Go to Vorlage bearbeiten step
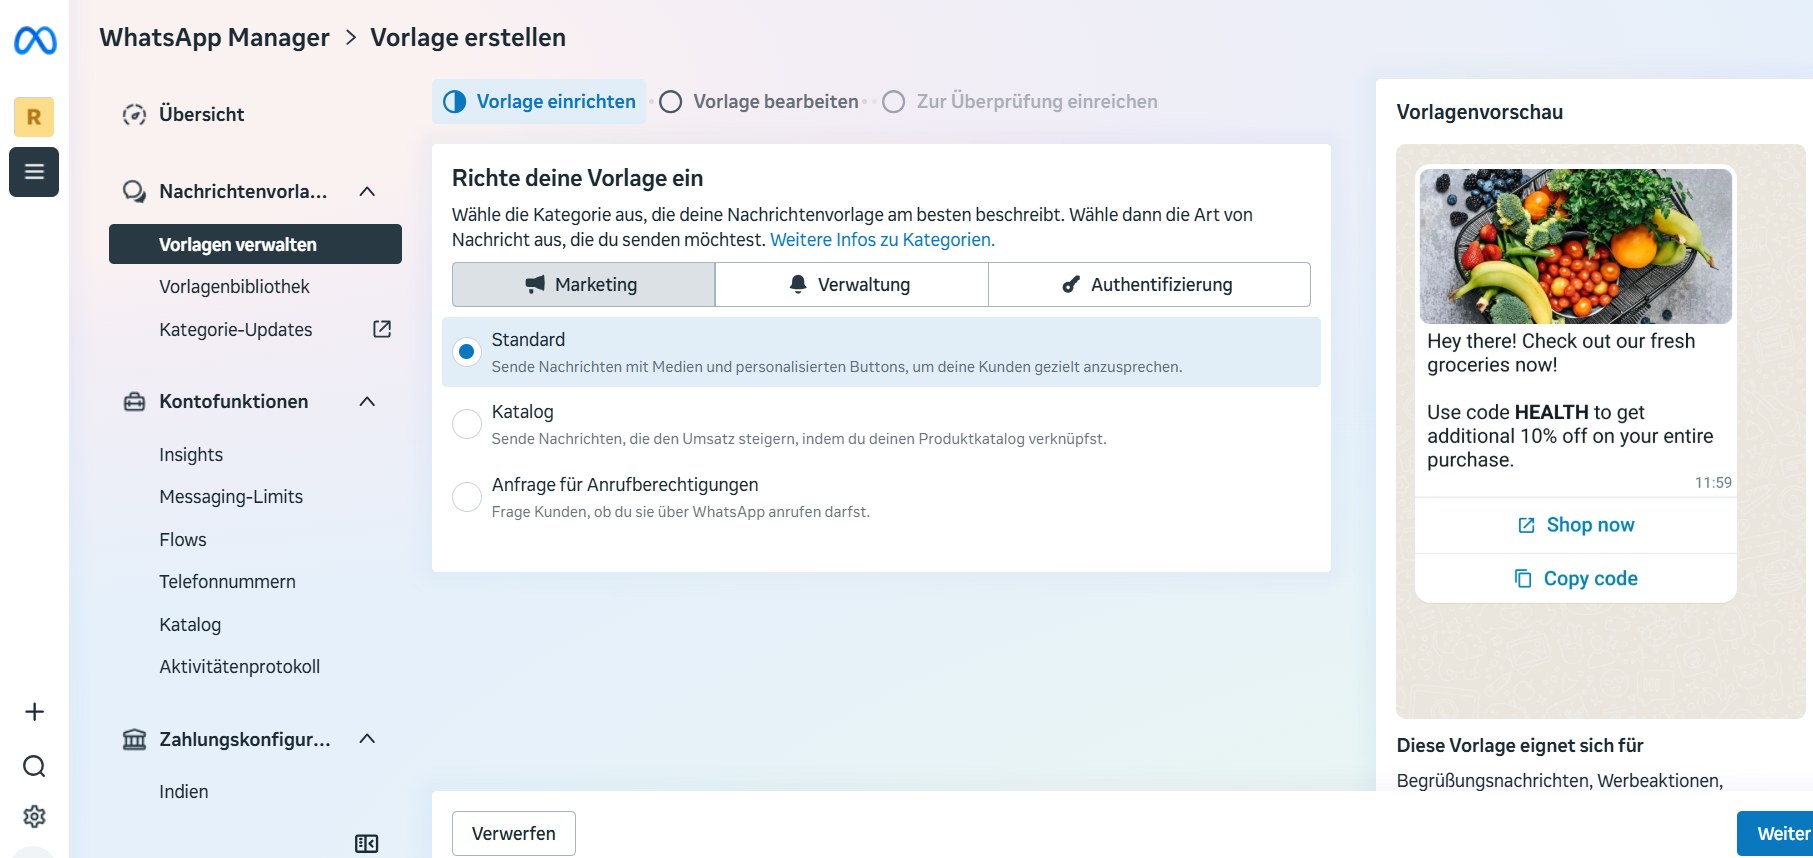Image resolution: width=1813 pixels, height=858 pixels. (759, 102)
